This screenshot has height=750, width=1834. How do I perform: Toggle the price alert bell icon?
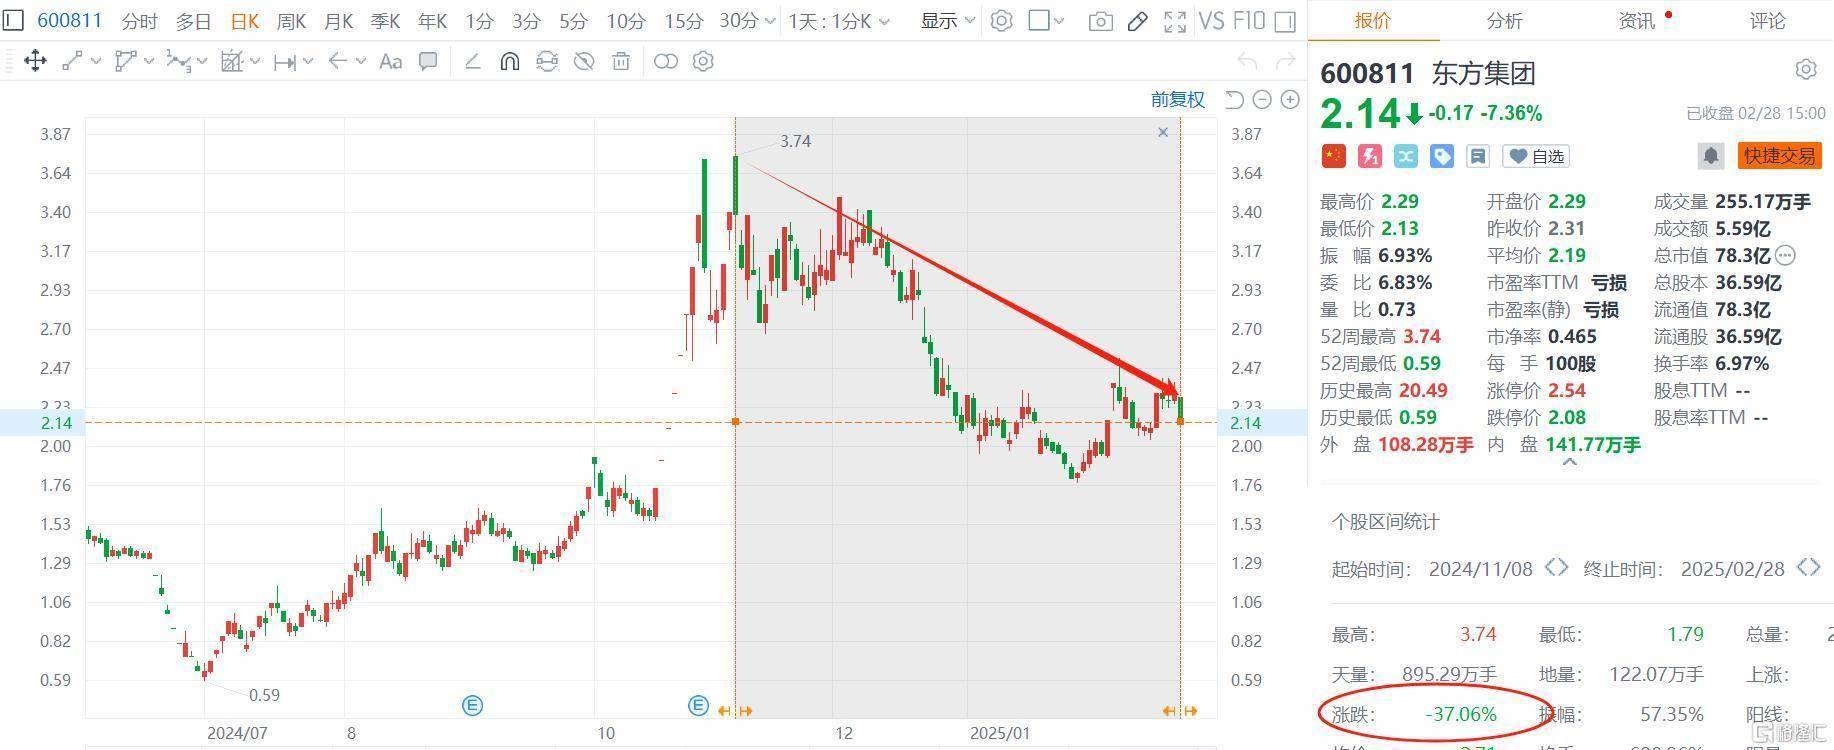pos(1711,156)
